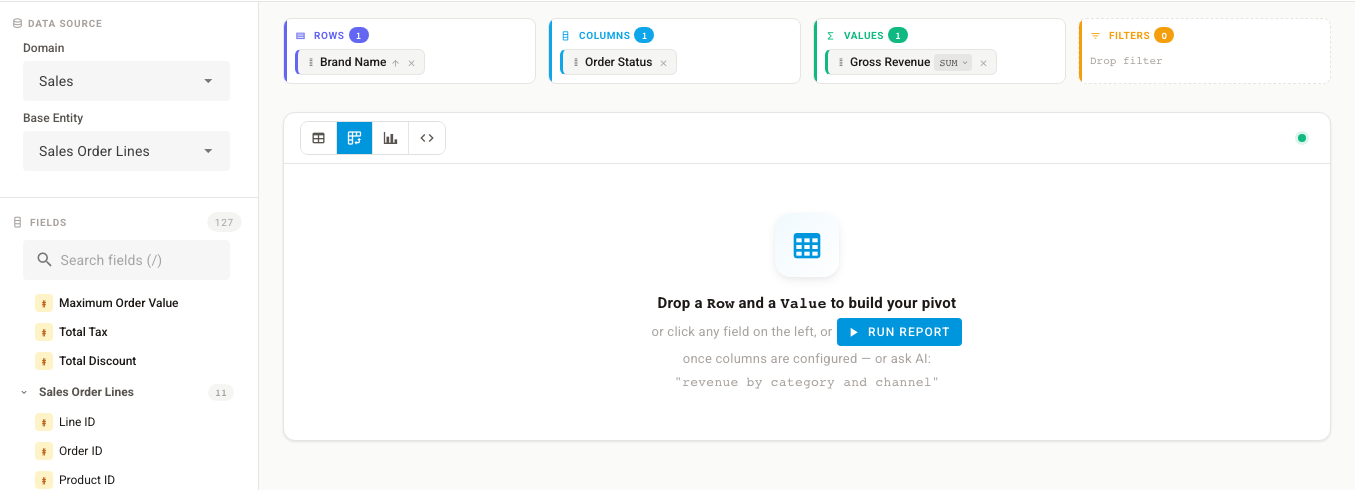Click the fields count badge 127
Image resolution: width=1355 pixels, height=490 pixels.
point(224,222)
